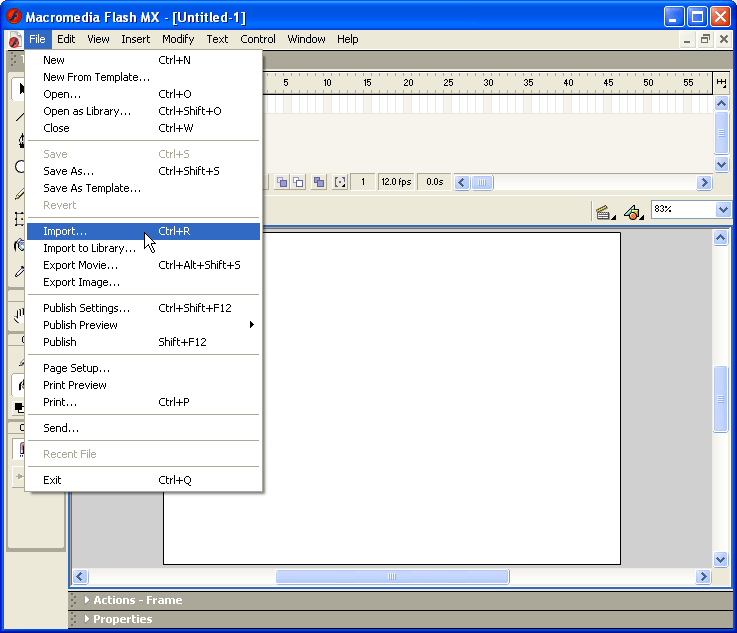Select Print... from the File menu
This screenshot has width=737, height=633.
[x=143, y=402]
